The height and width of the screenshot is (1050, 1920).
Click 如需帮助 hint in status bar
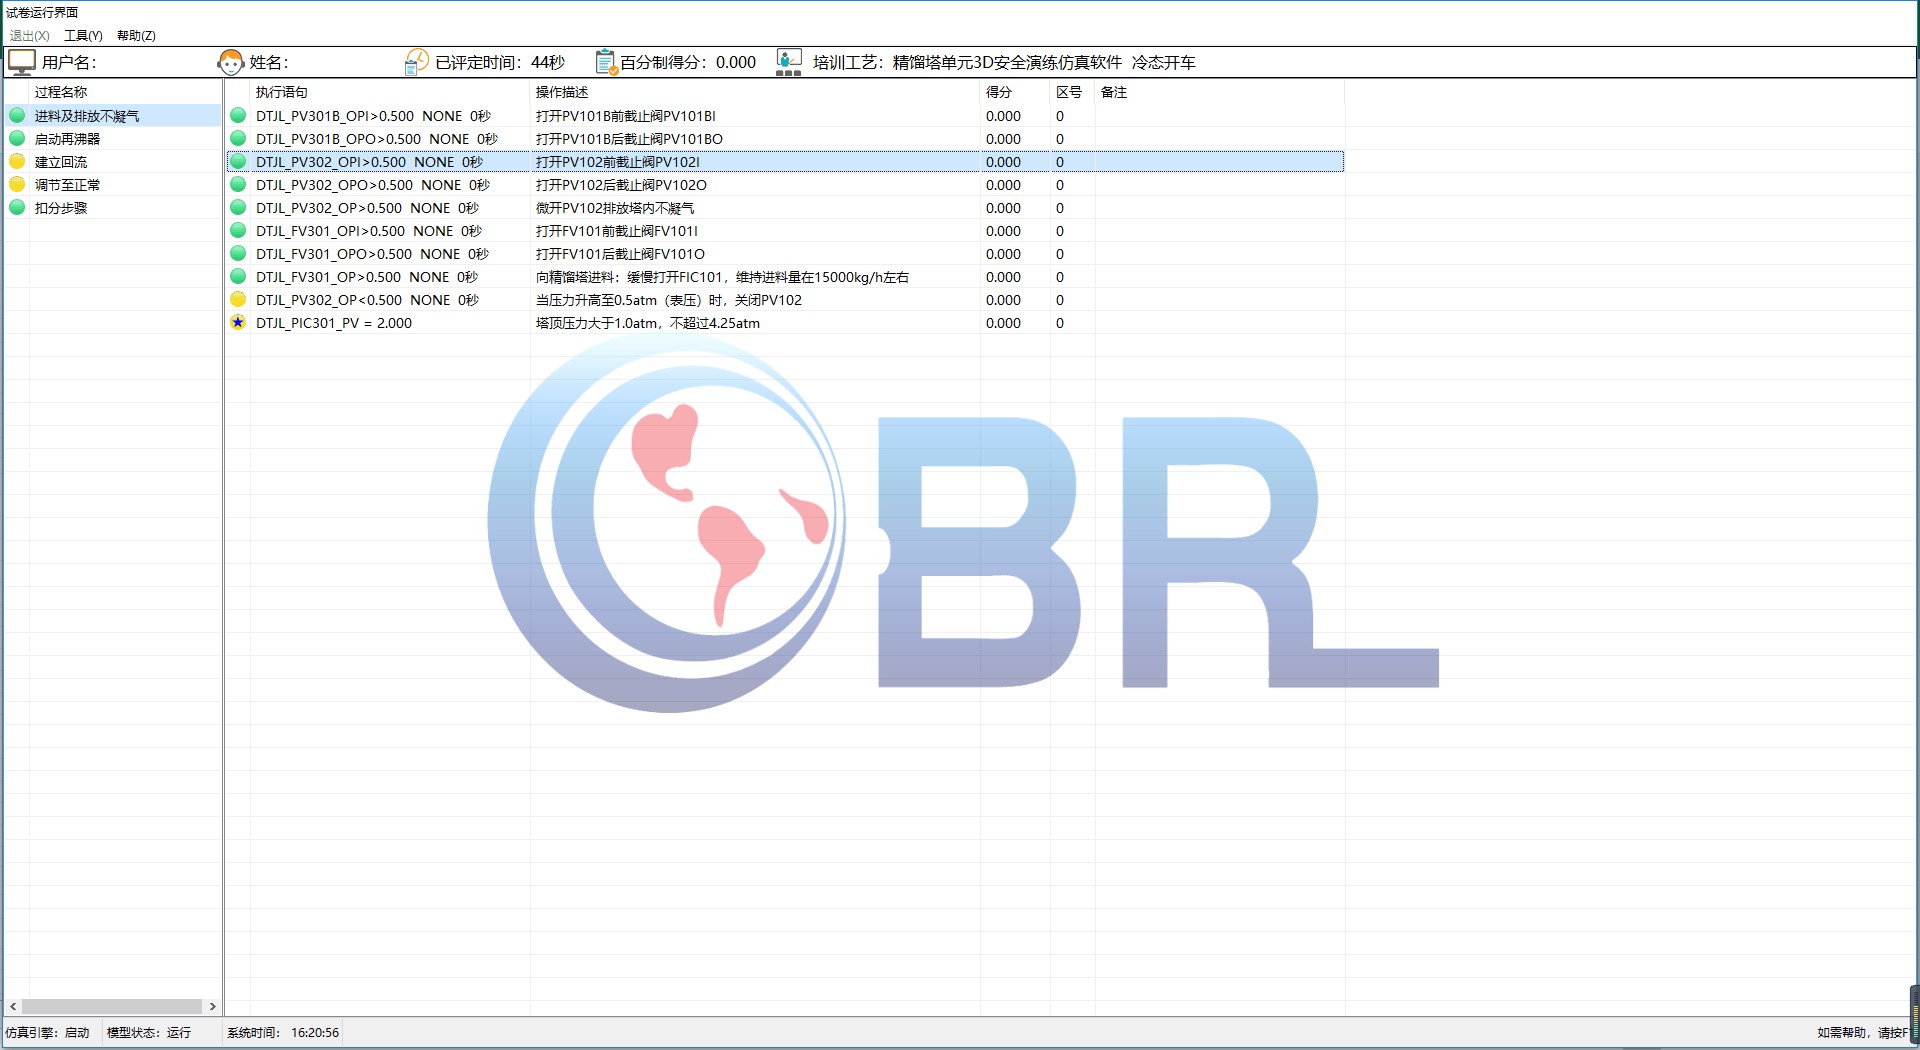tap(1863, 1033)
